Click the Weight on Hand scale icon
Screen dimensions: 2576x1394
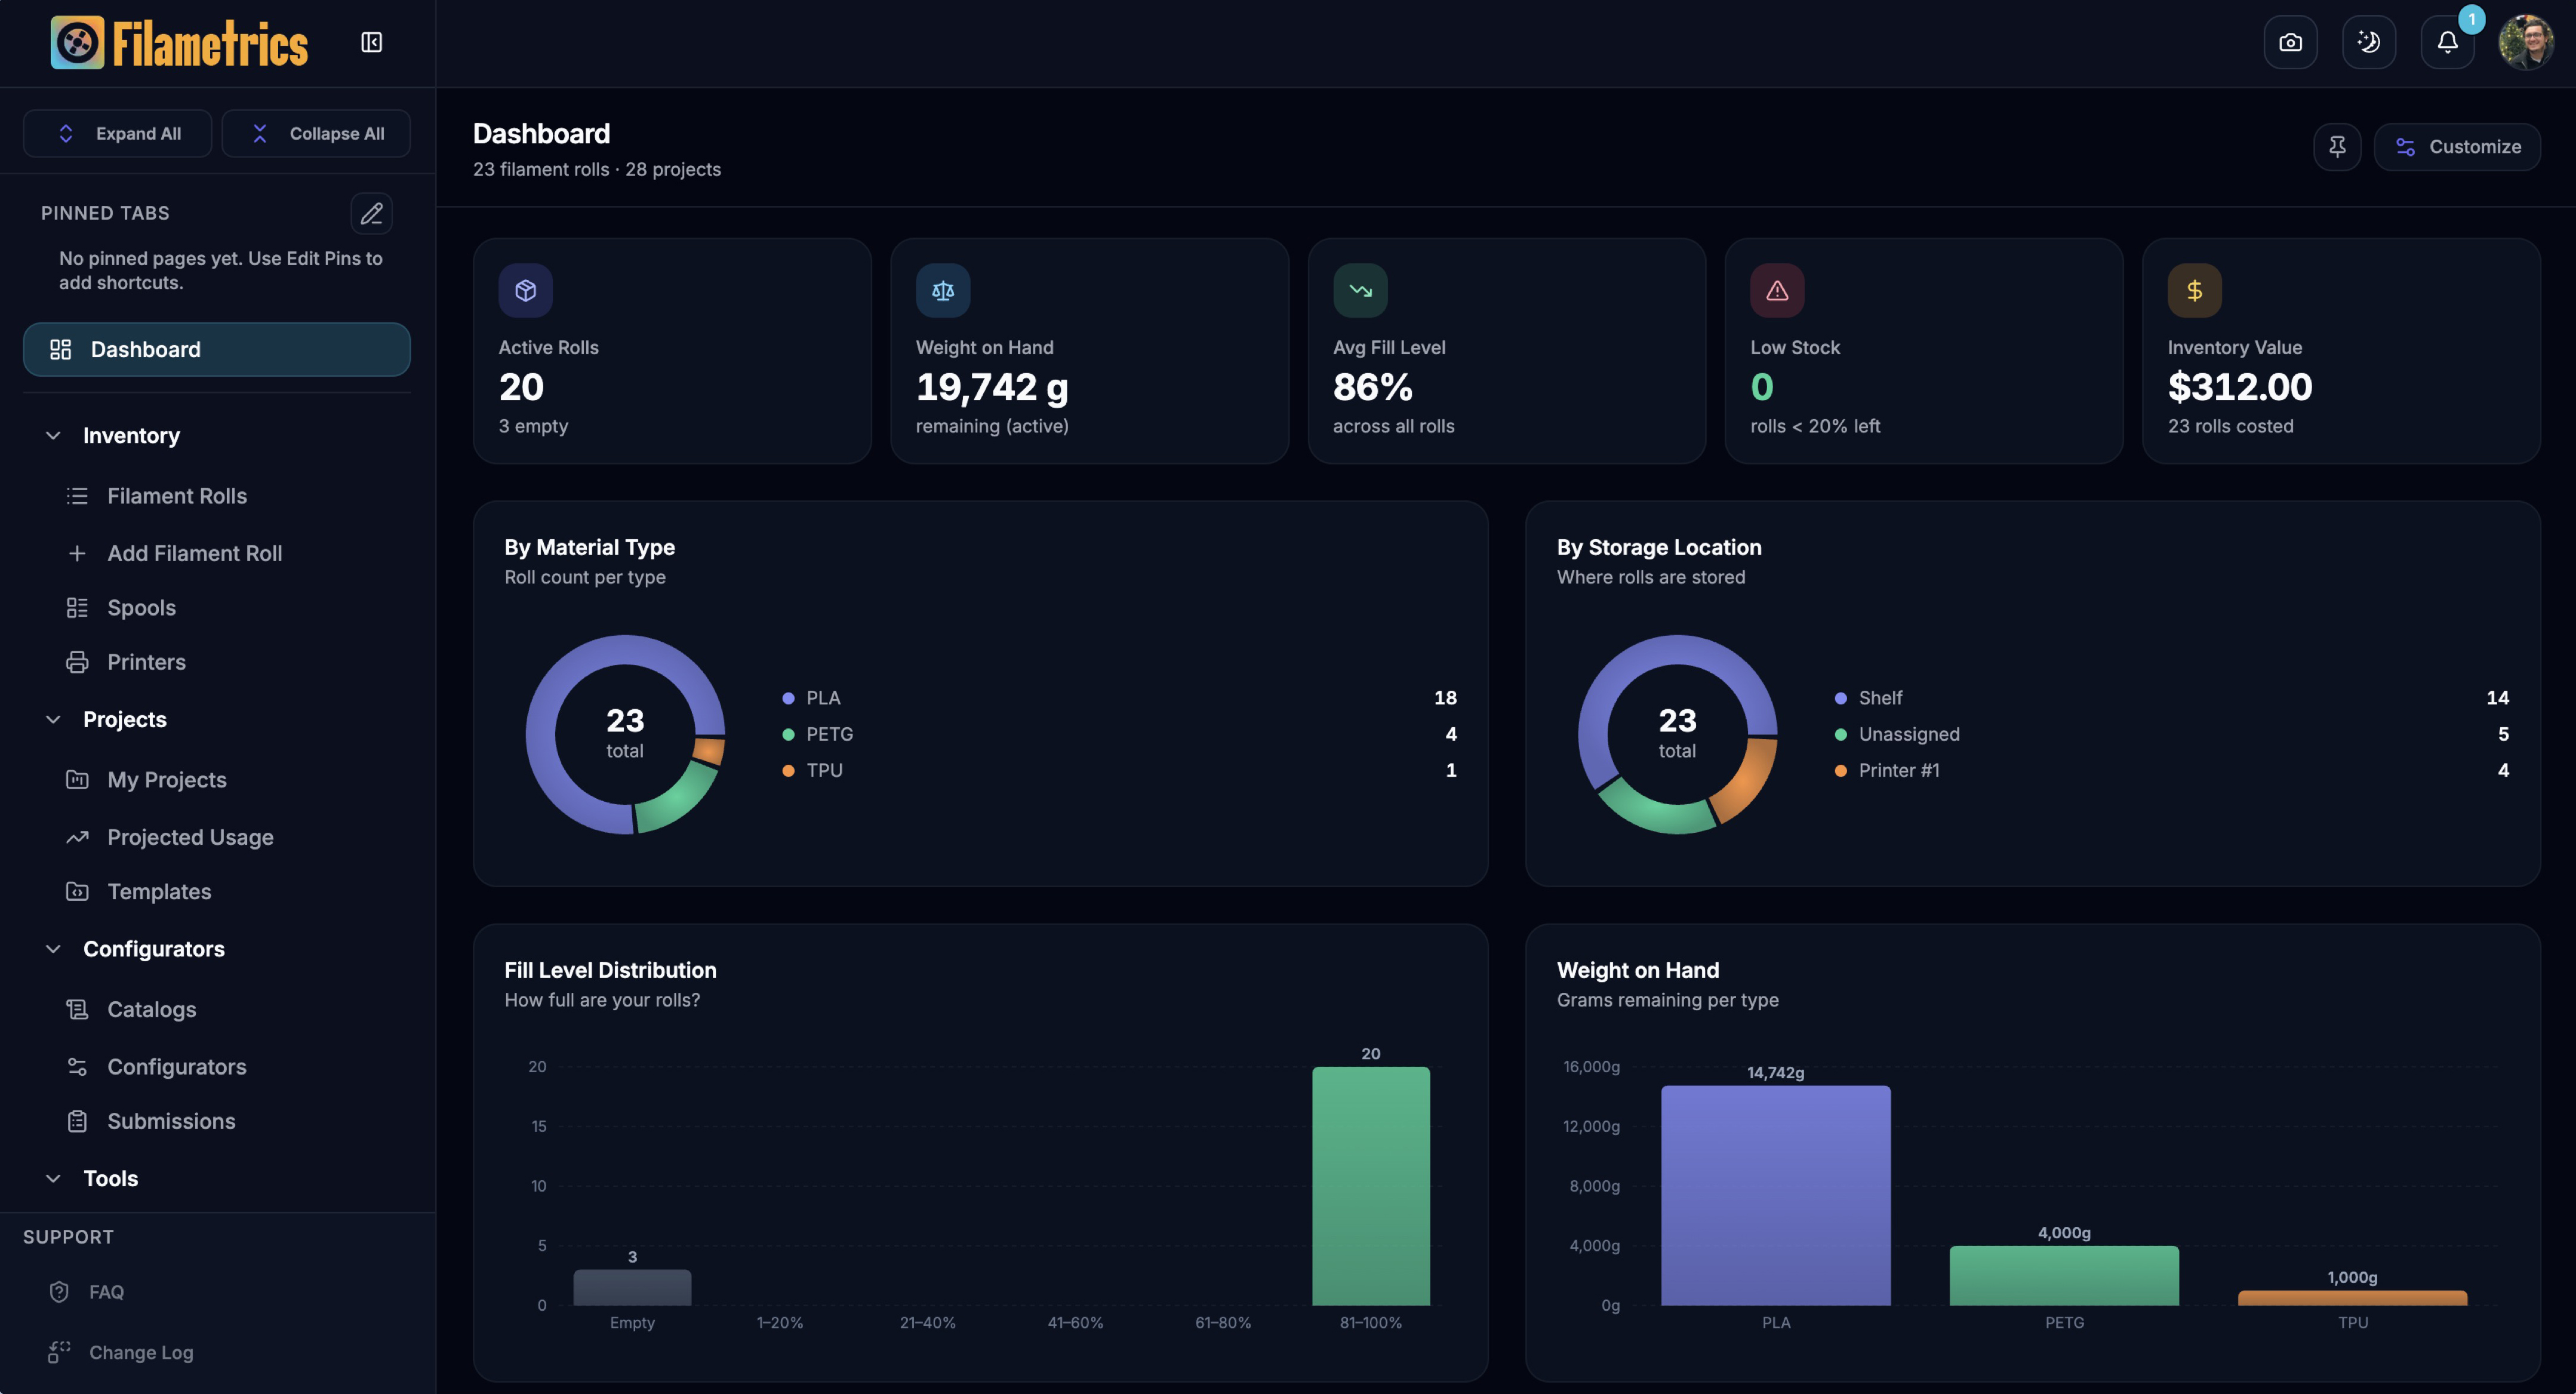pos(943,290)
